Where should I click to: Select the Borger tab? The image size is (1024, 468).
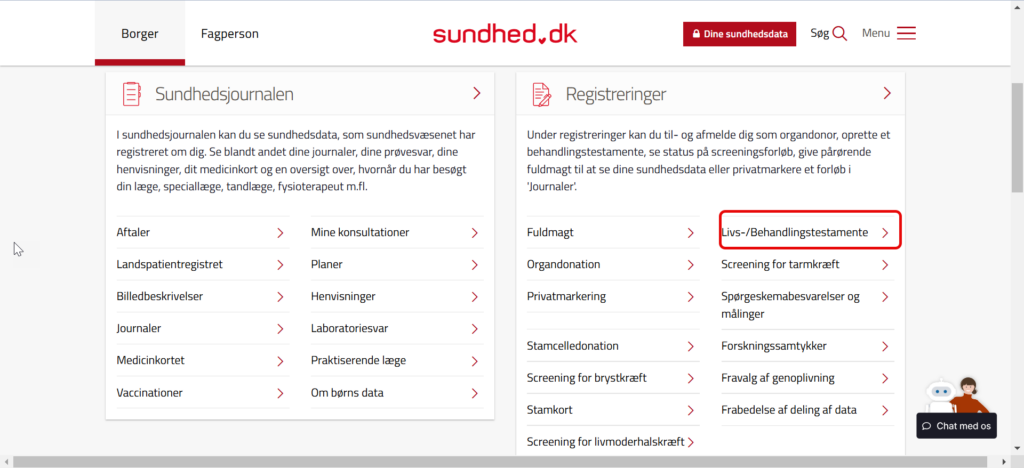click(140, 34)
